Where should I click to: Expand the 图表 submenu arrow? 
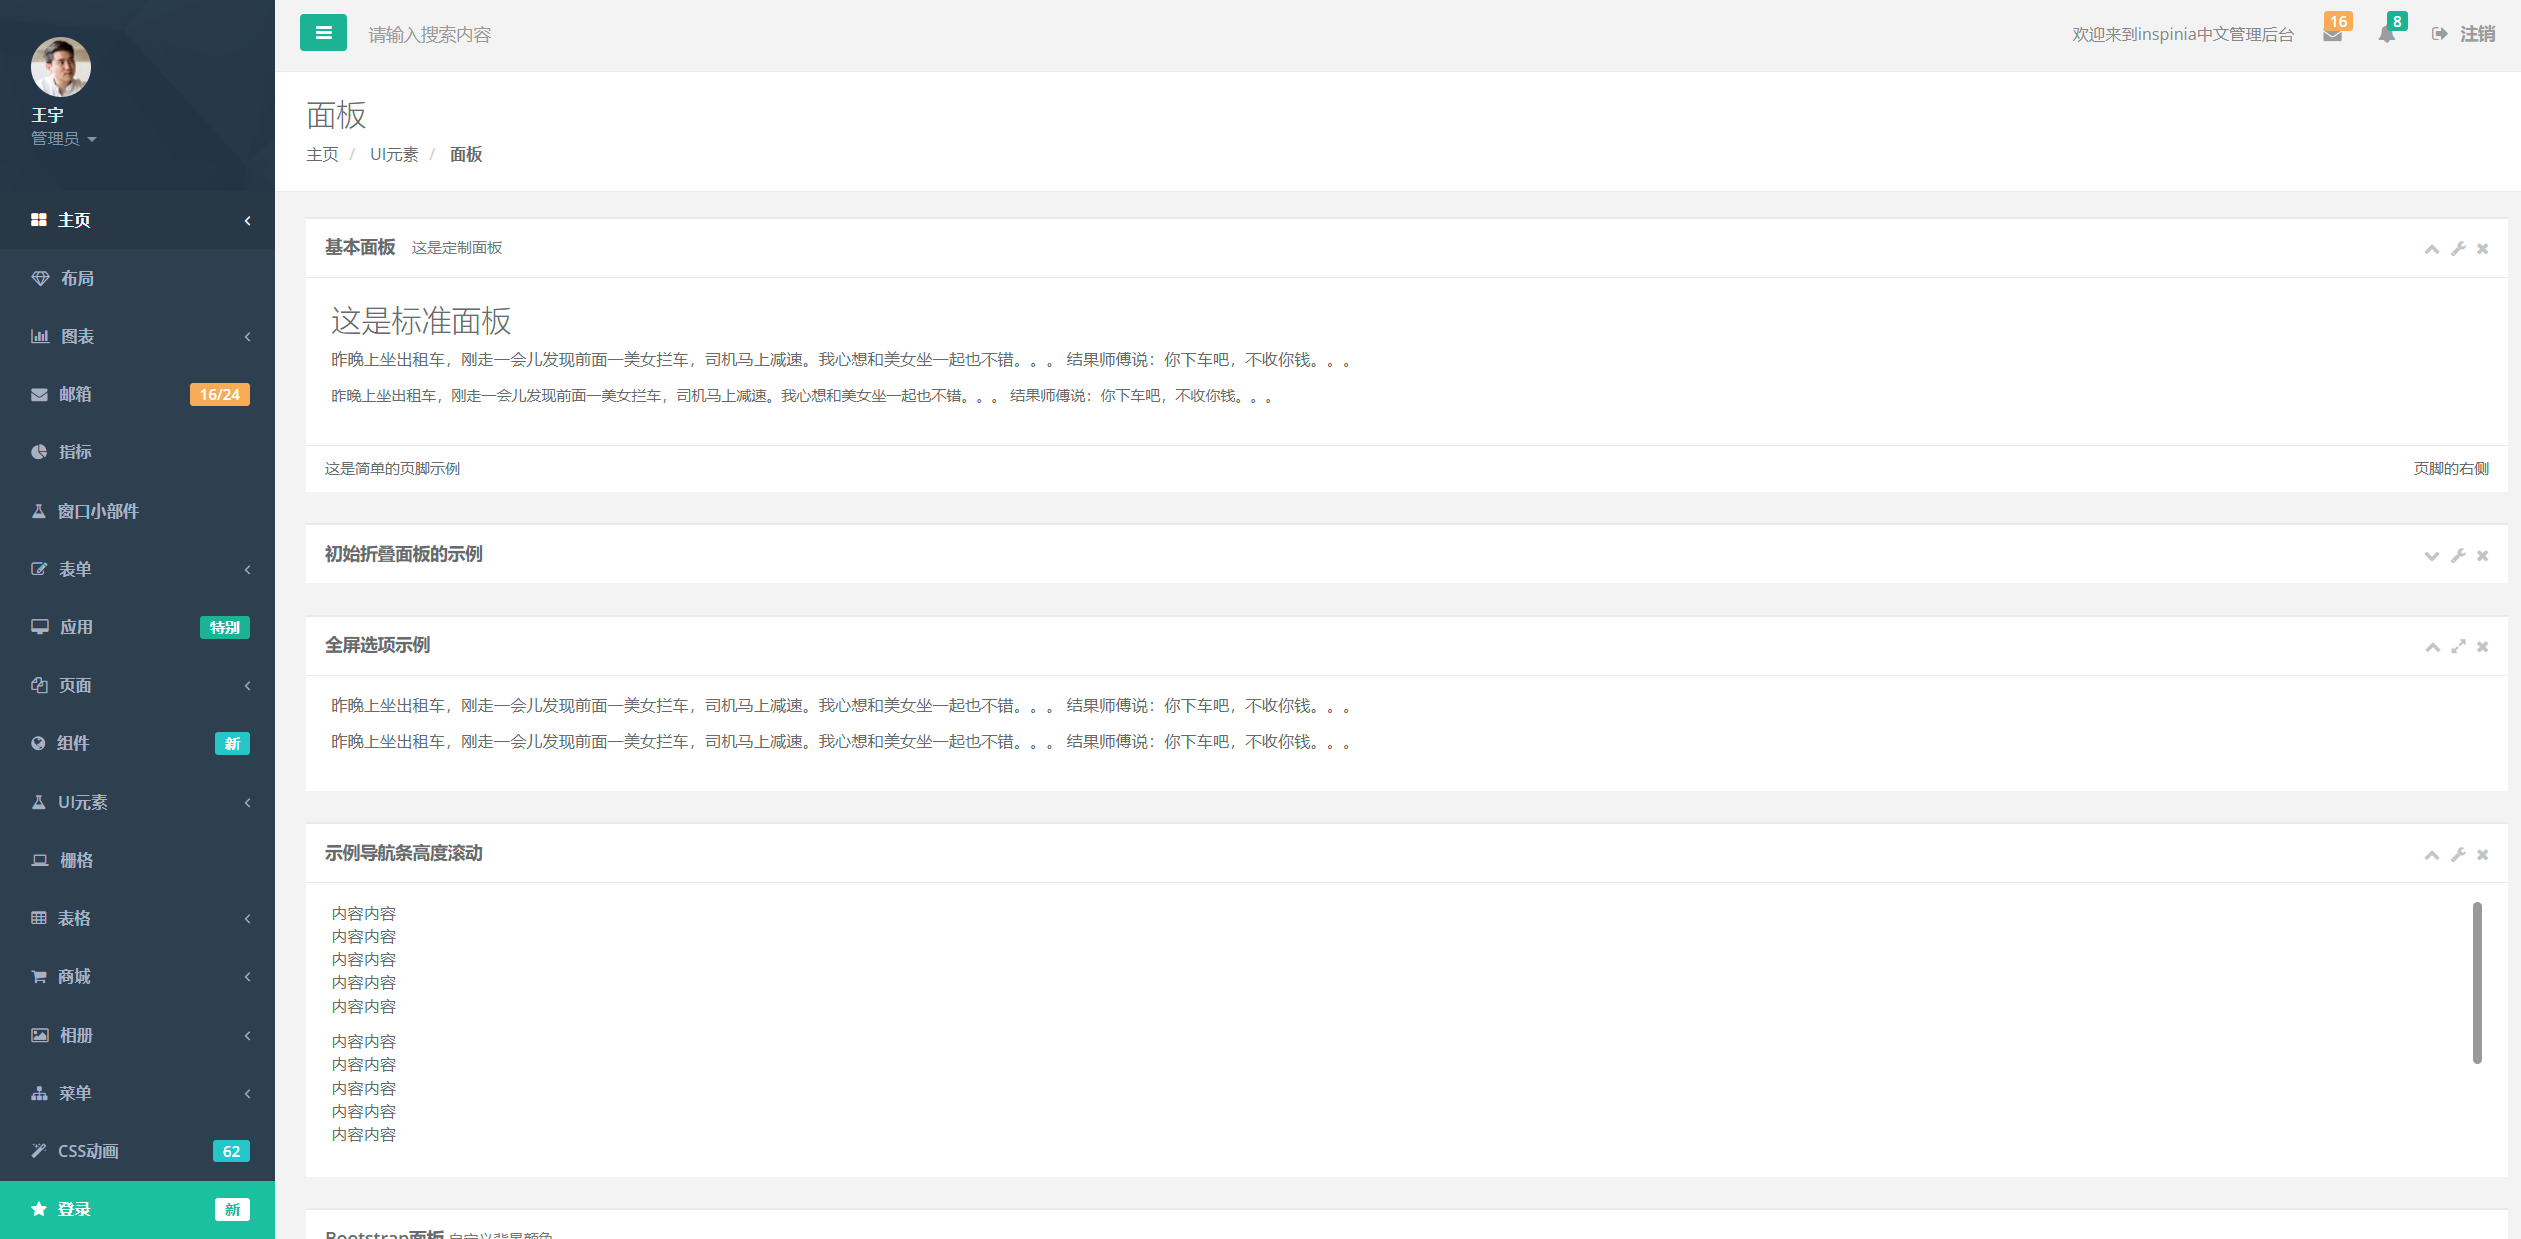(x=247, y=336)
